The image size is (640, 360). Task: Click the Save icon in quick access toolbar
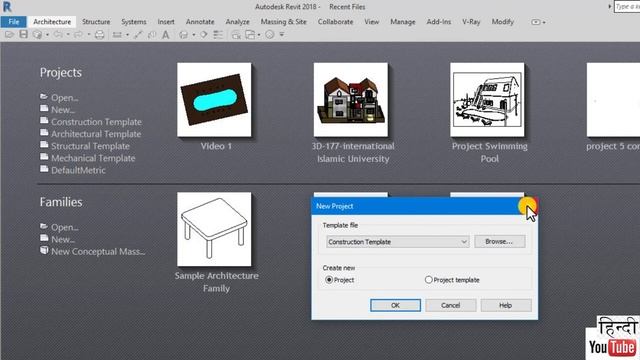24,35
